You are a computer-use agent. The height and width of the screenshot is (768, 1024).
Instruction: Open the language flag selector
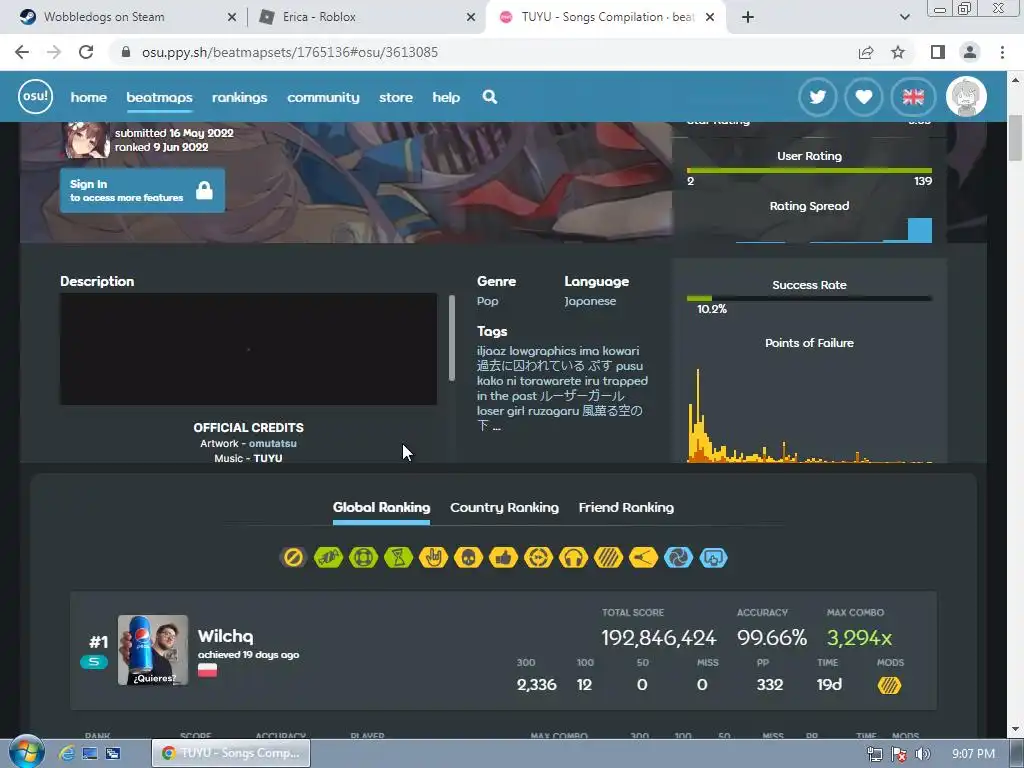click(913, 97)
